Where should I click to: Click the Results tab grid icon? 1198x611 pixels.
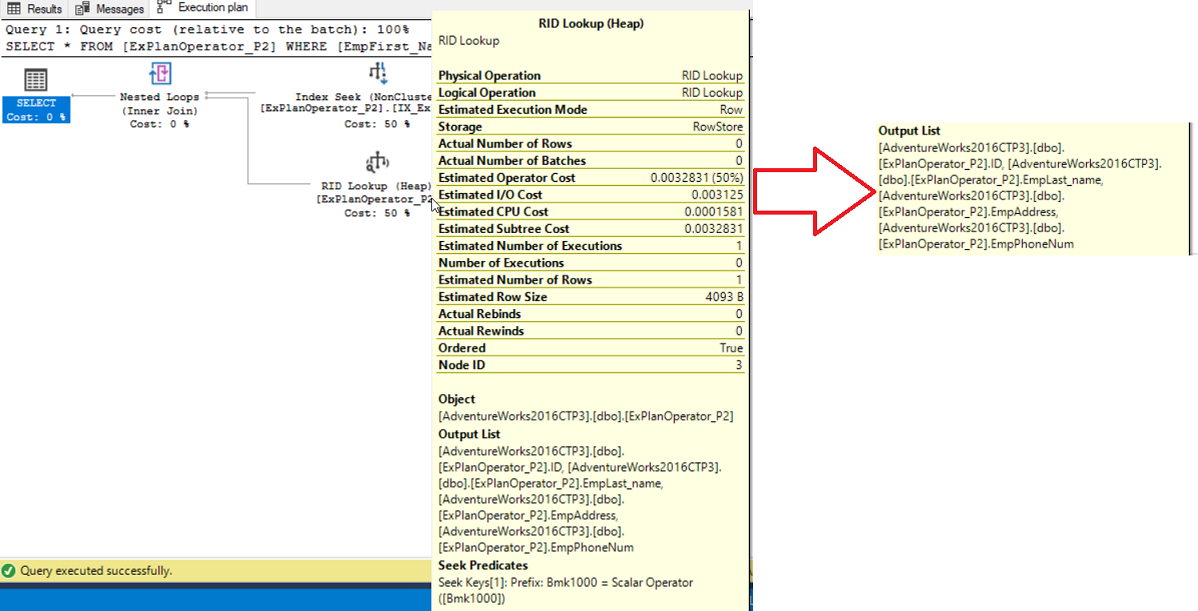[14, 8]
